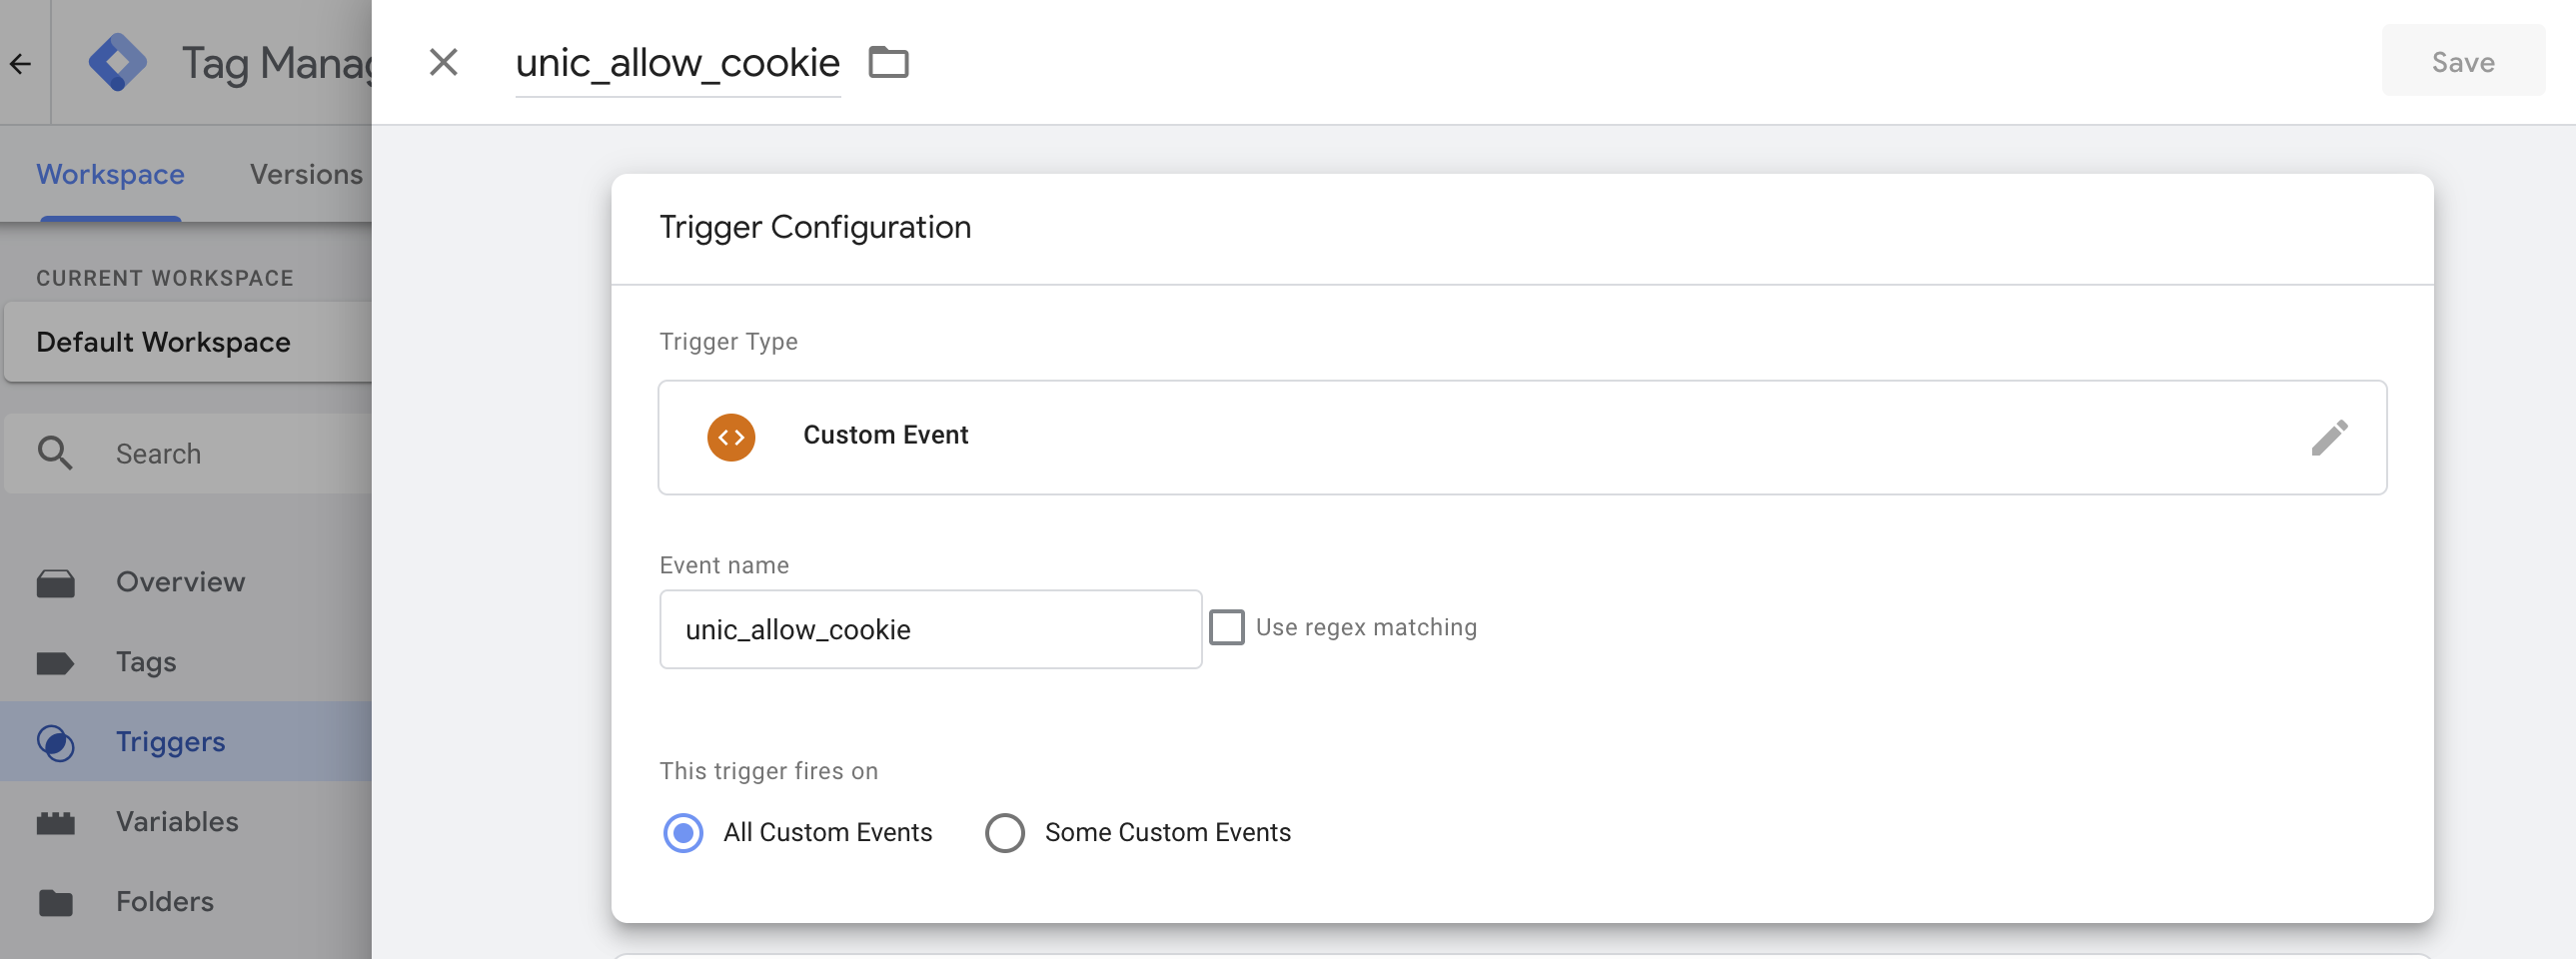Viewport: 2576px width, 959px height.
Task: Open Overview in the sidebar
Action: tap(180, 582)
